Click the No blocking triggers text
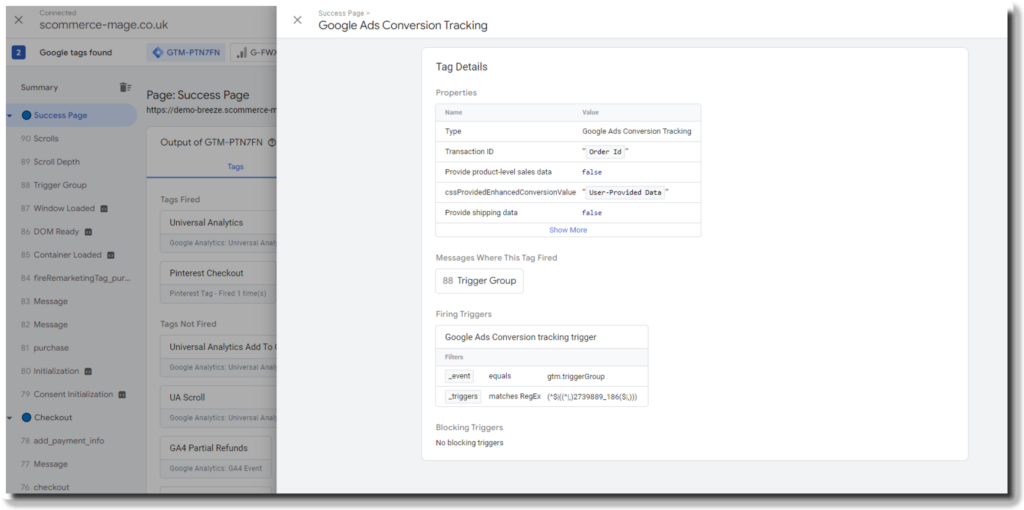The height and width of the screenshot is (510, 1024). pyautogui.click(x=470, y=443)
